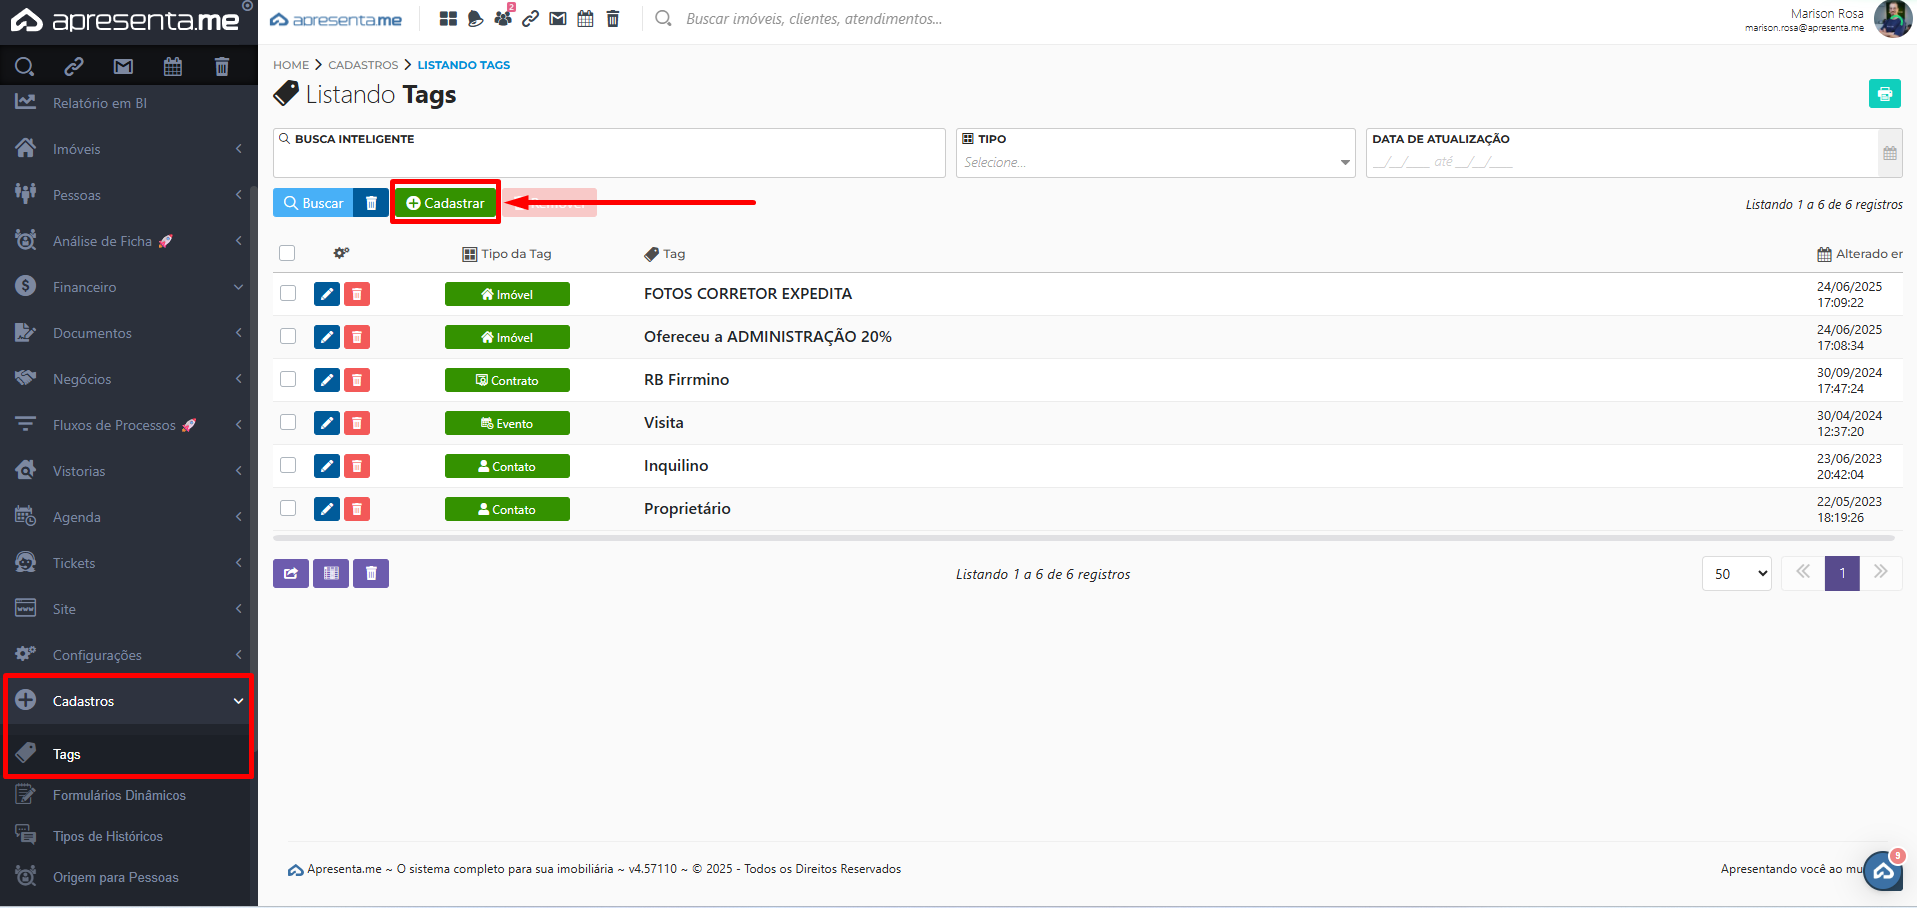Delete the Visita tag row

click(x=357, y=423)
